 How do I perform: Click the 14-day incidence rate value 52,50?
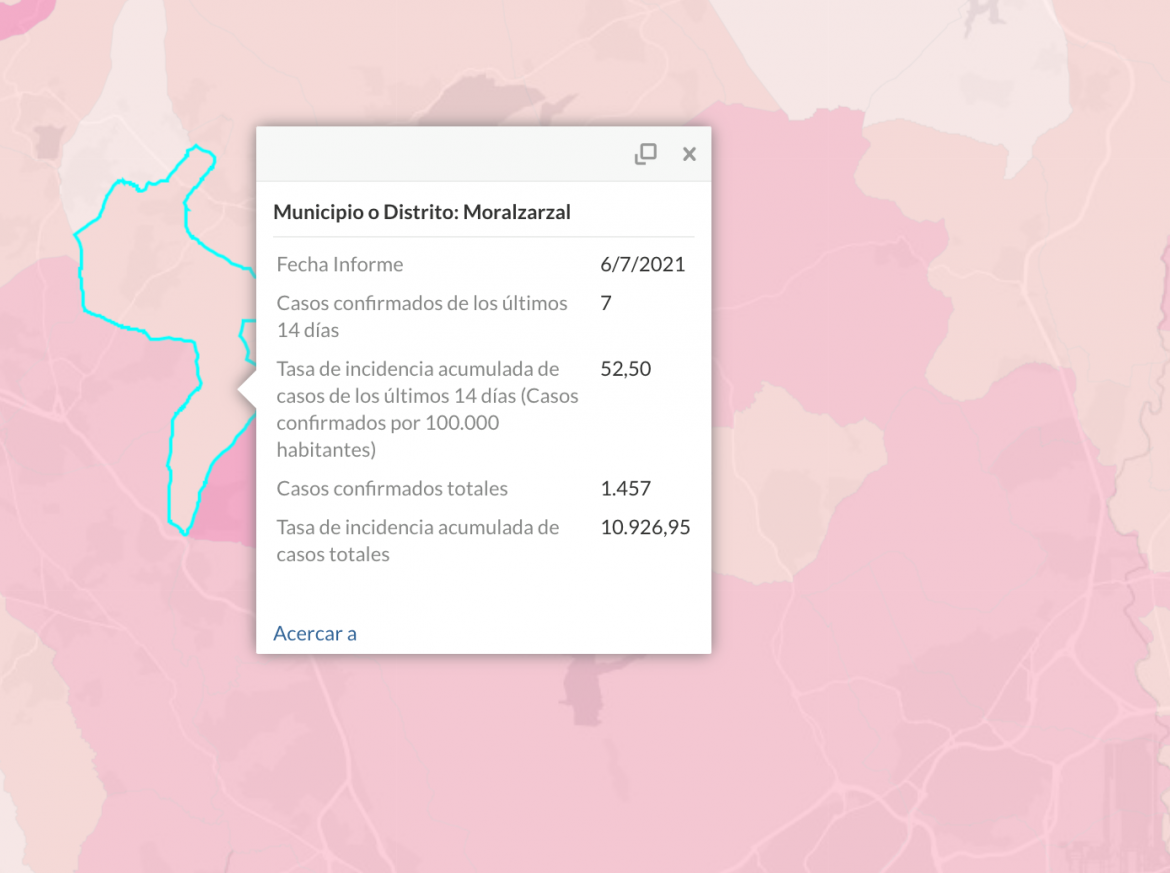[625, 369]
